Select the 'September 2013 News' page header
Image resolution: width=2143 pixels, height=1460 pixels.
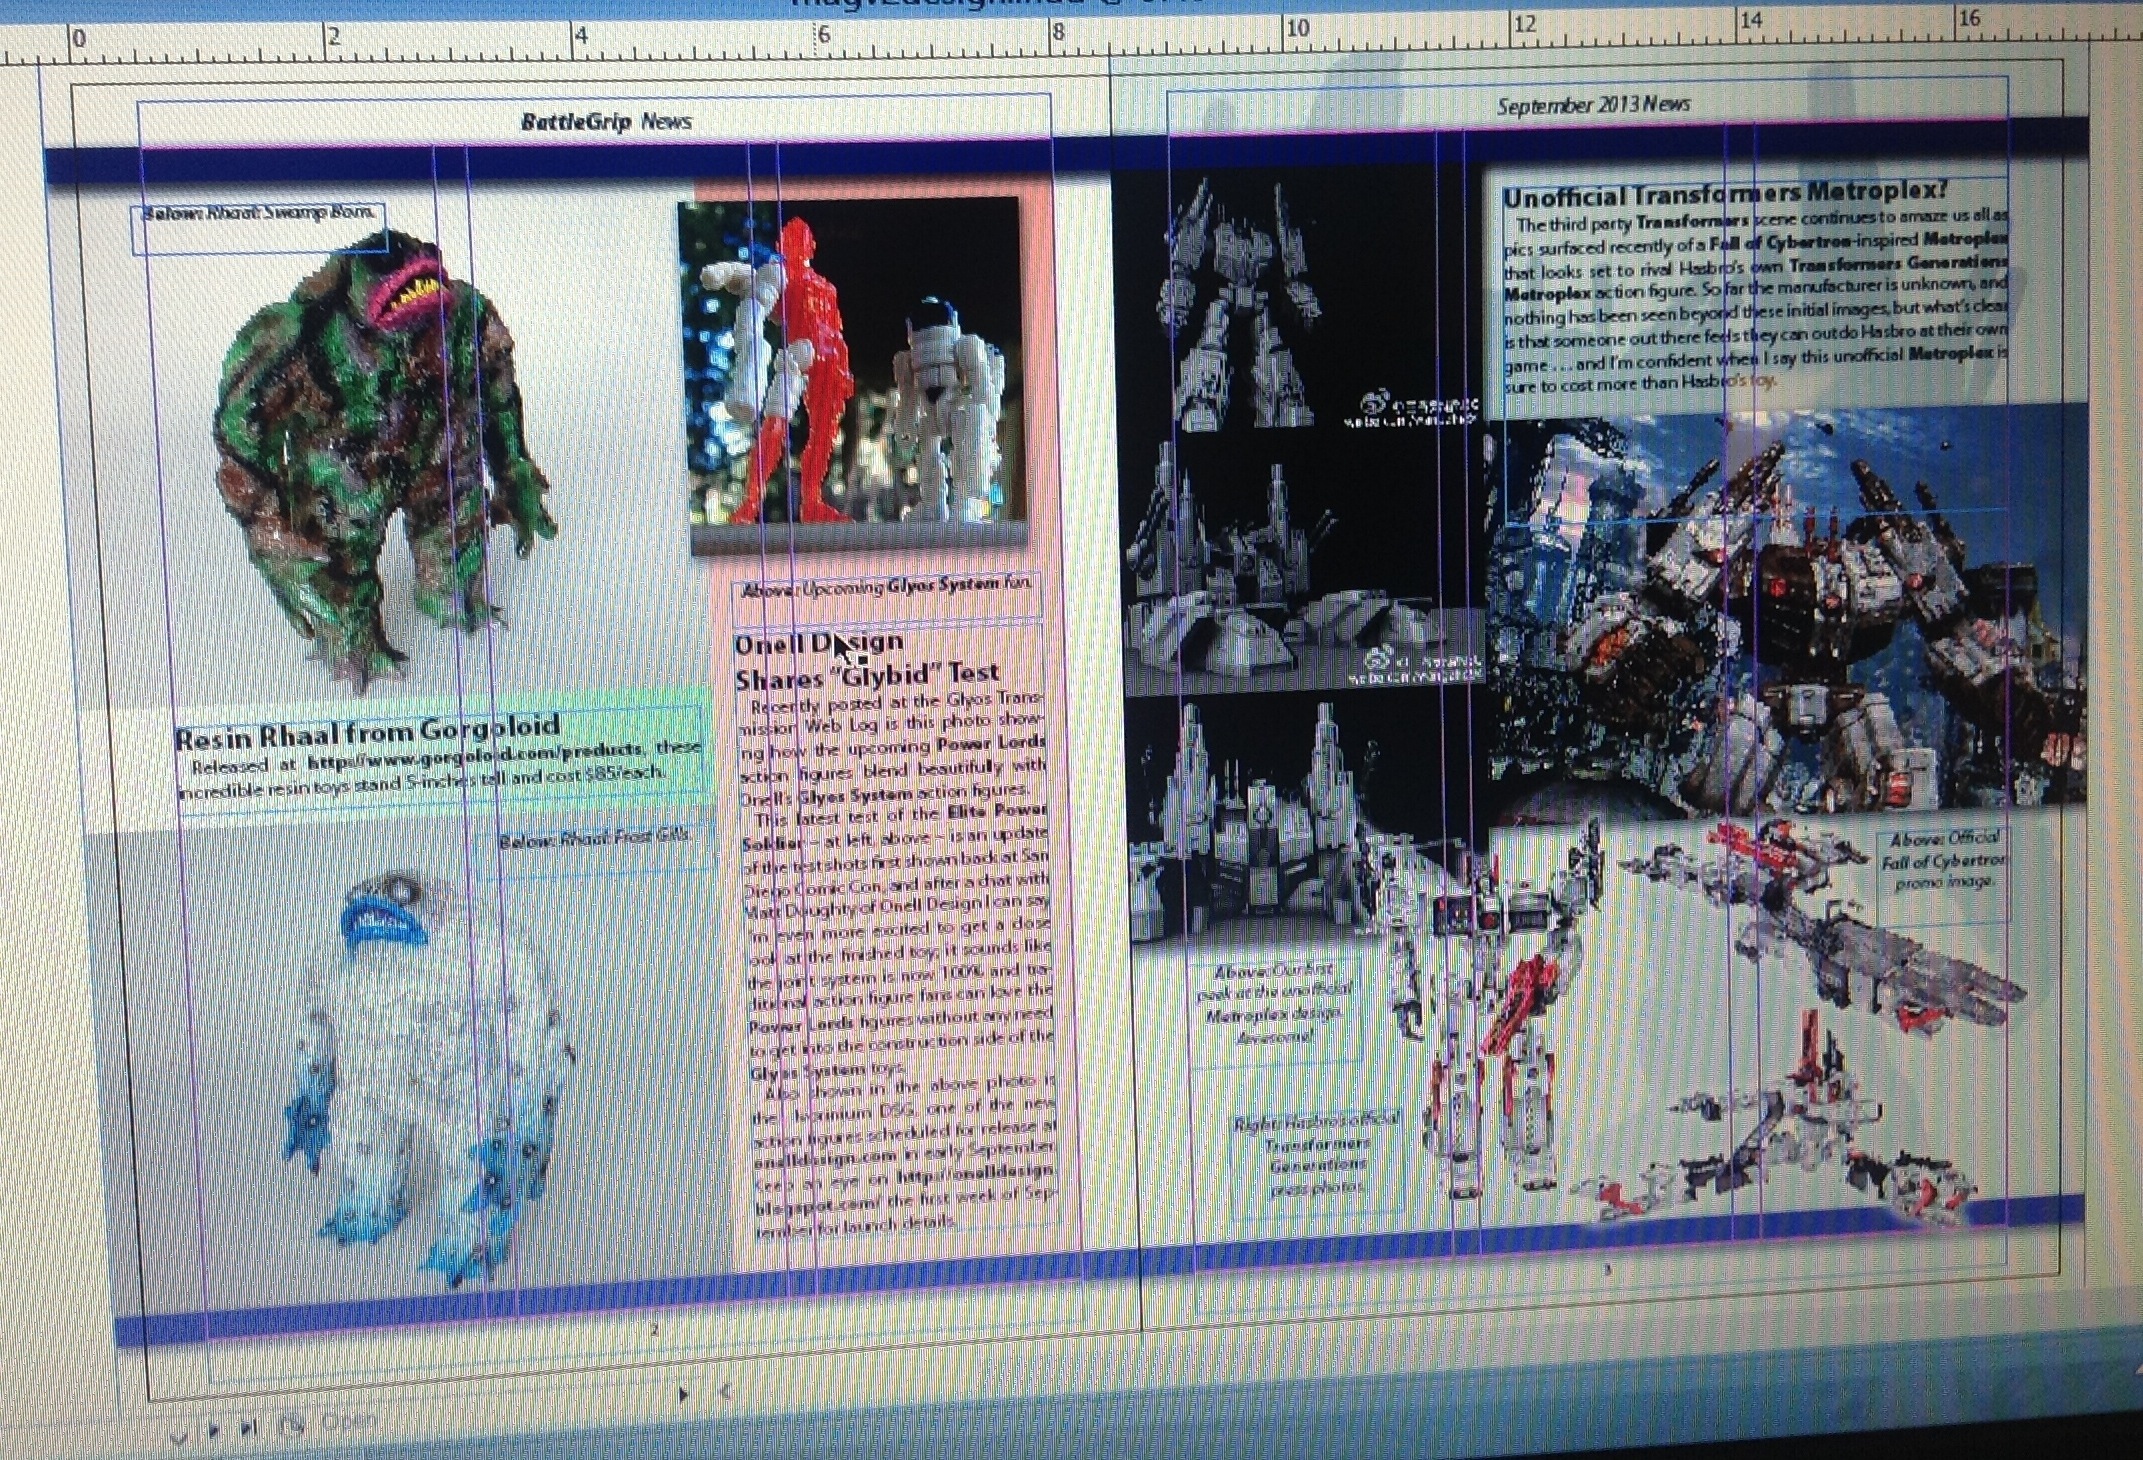pyautogui.click(x=1593, y=105)
